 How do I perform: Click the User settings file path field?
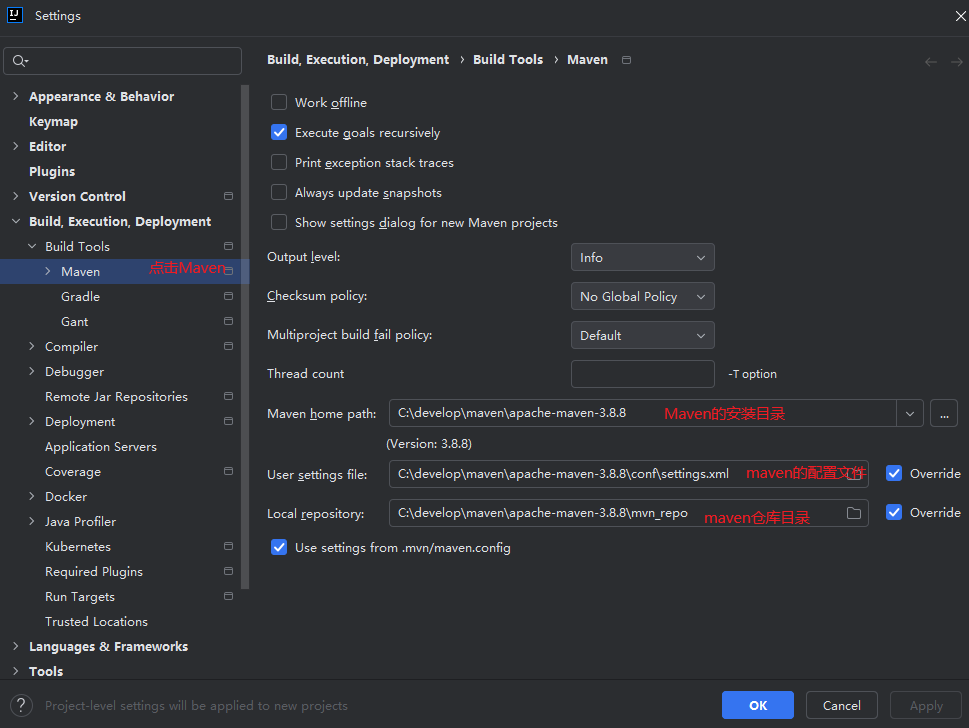[x=628, y=474]
